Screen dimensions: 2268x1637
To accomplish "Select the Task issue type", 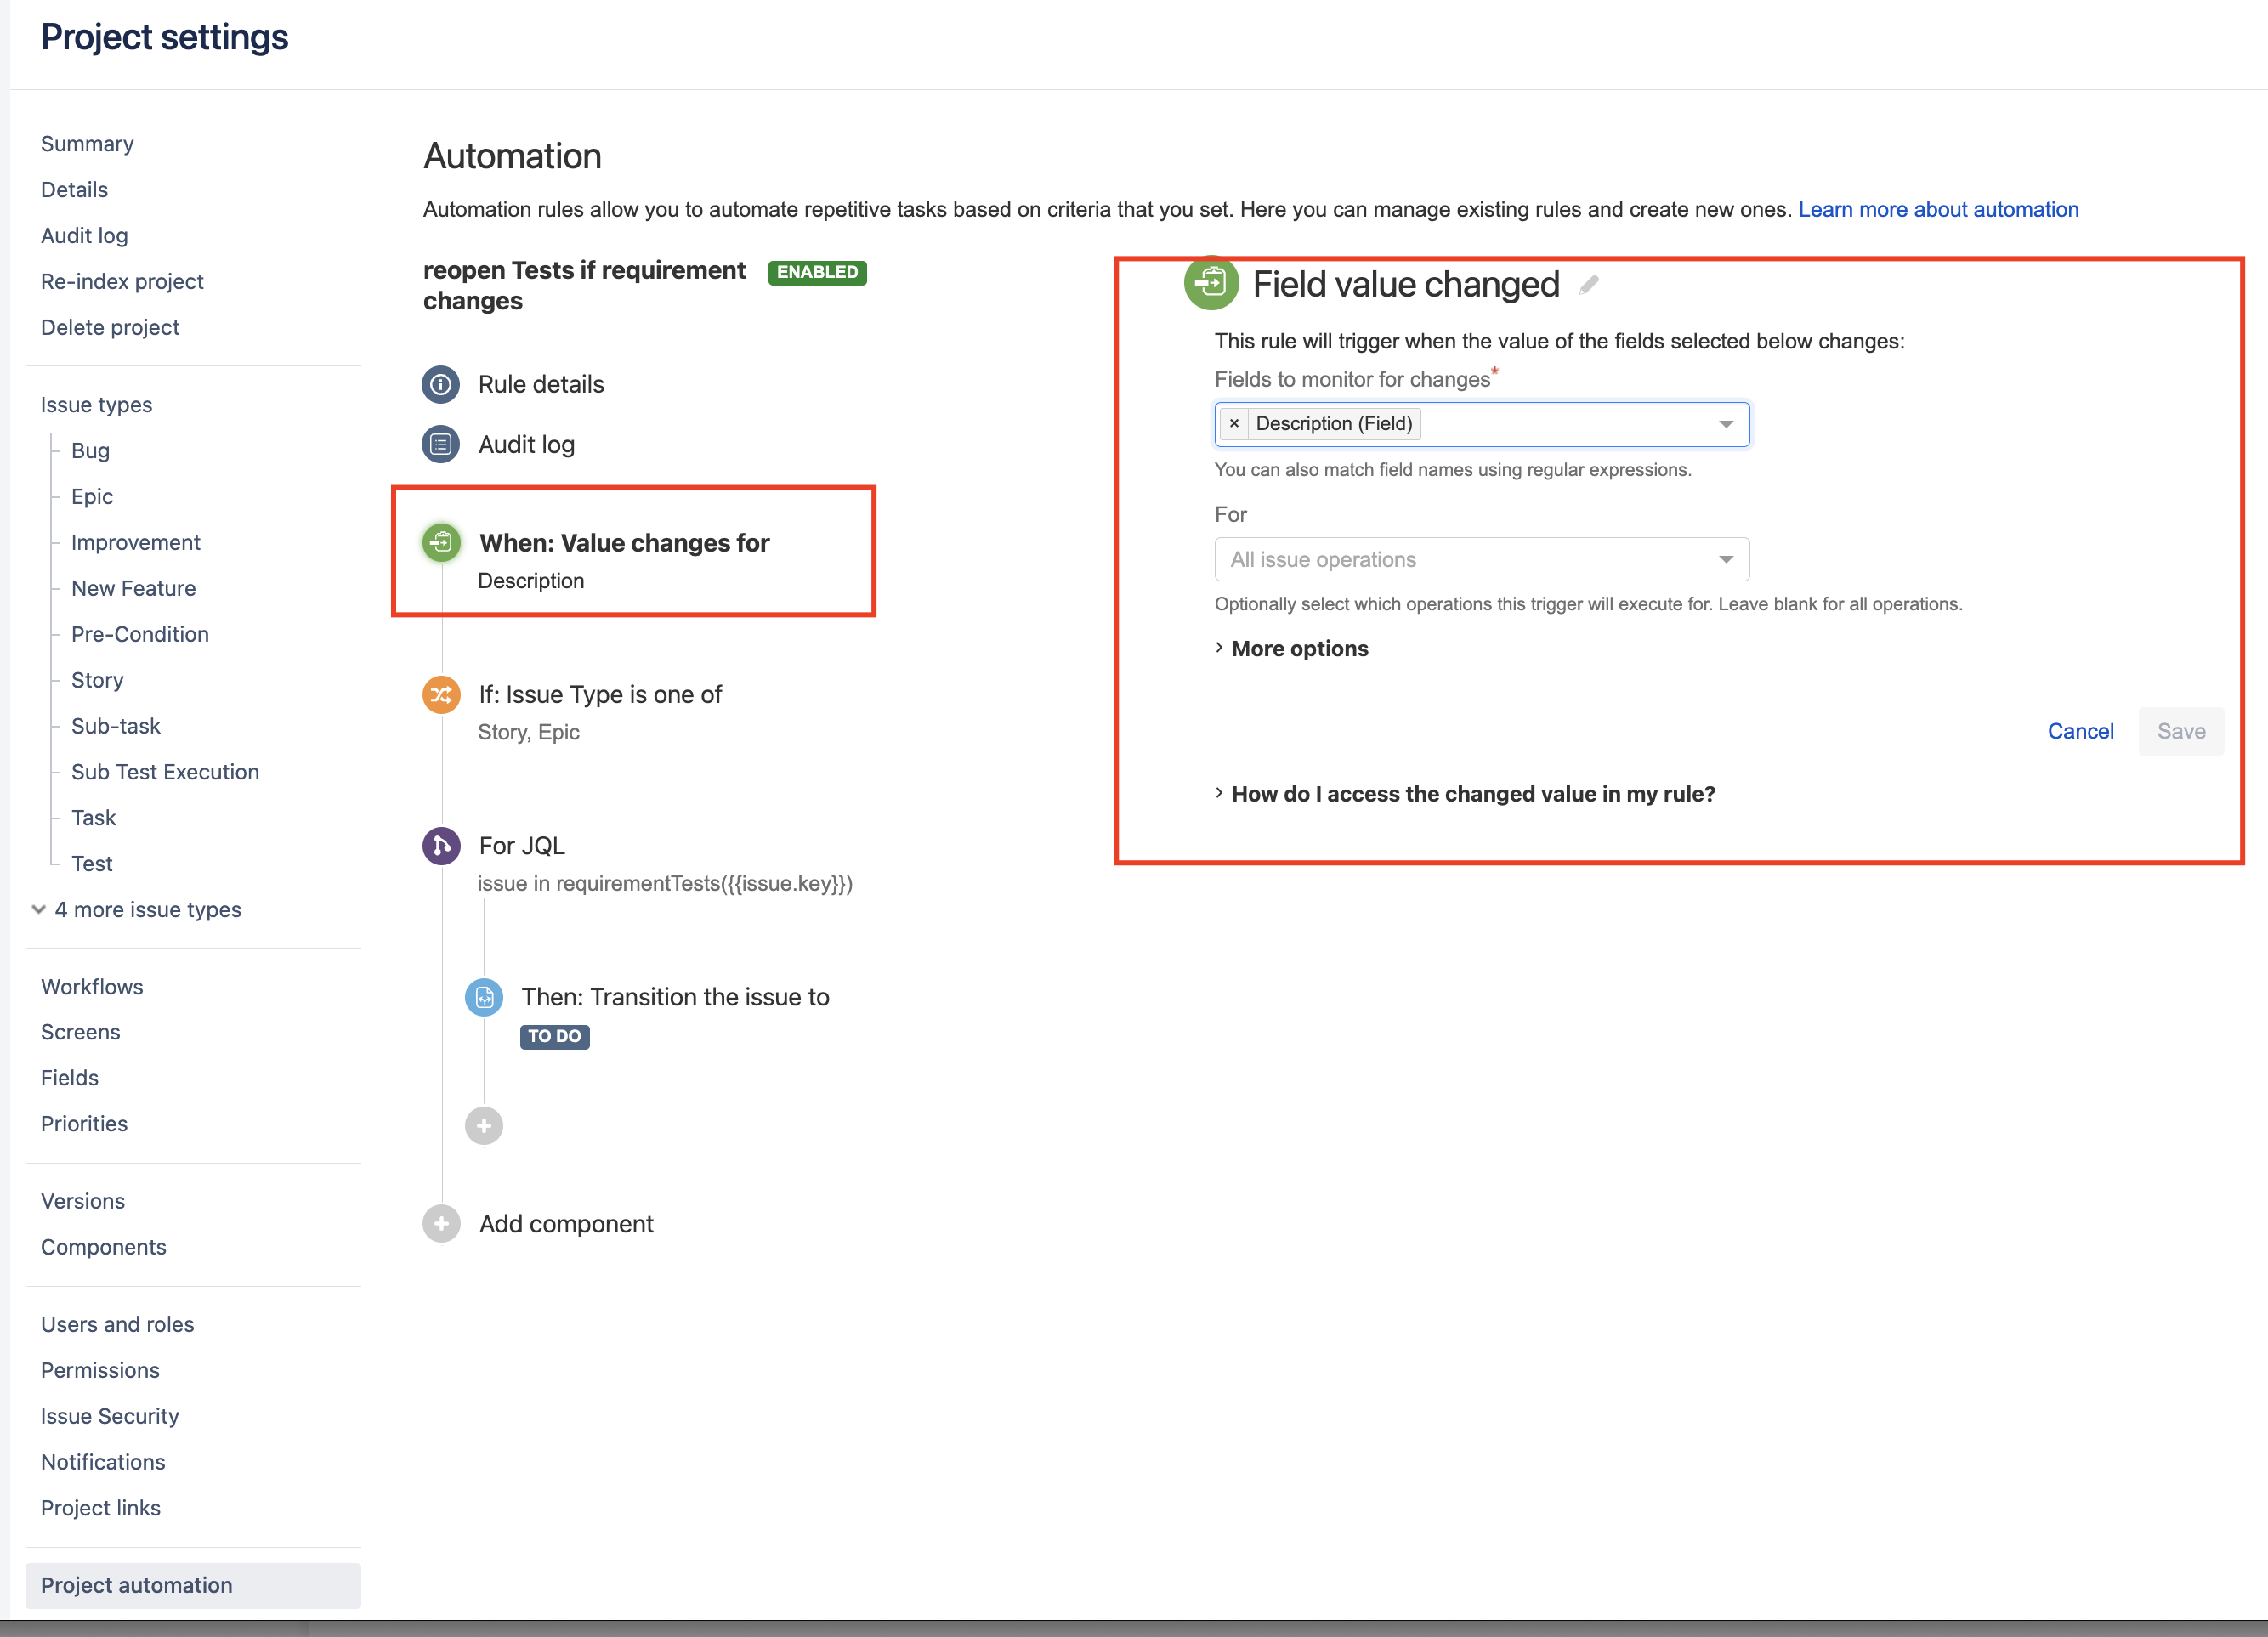I will click(93, 819).
